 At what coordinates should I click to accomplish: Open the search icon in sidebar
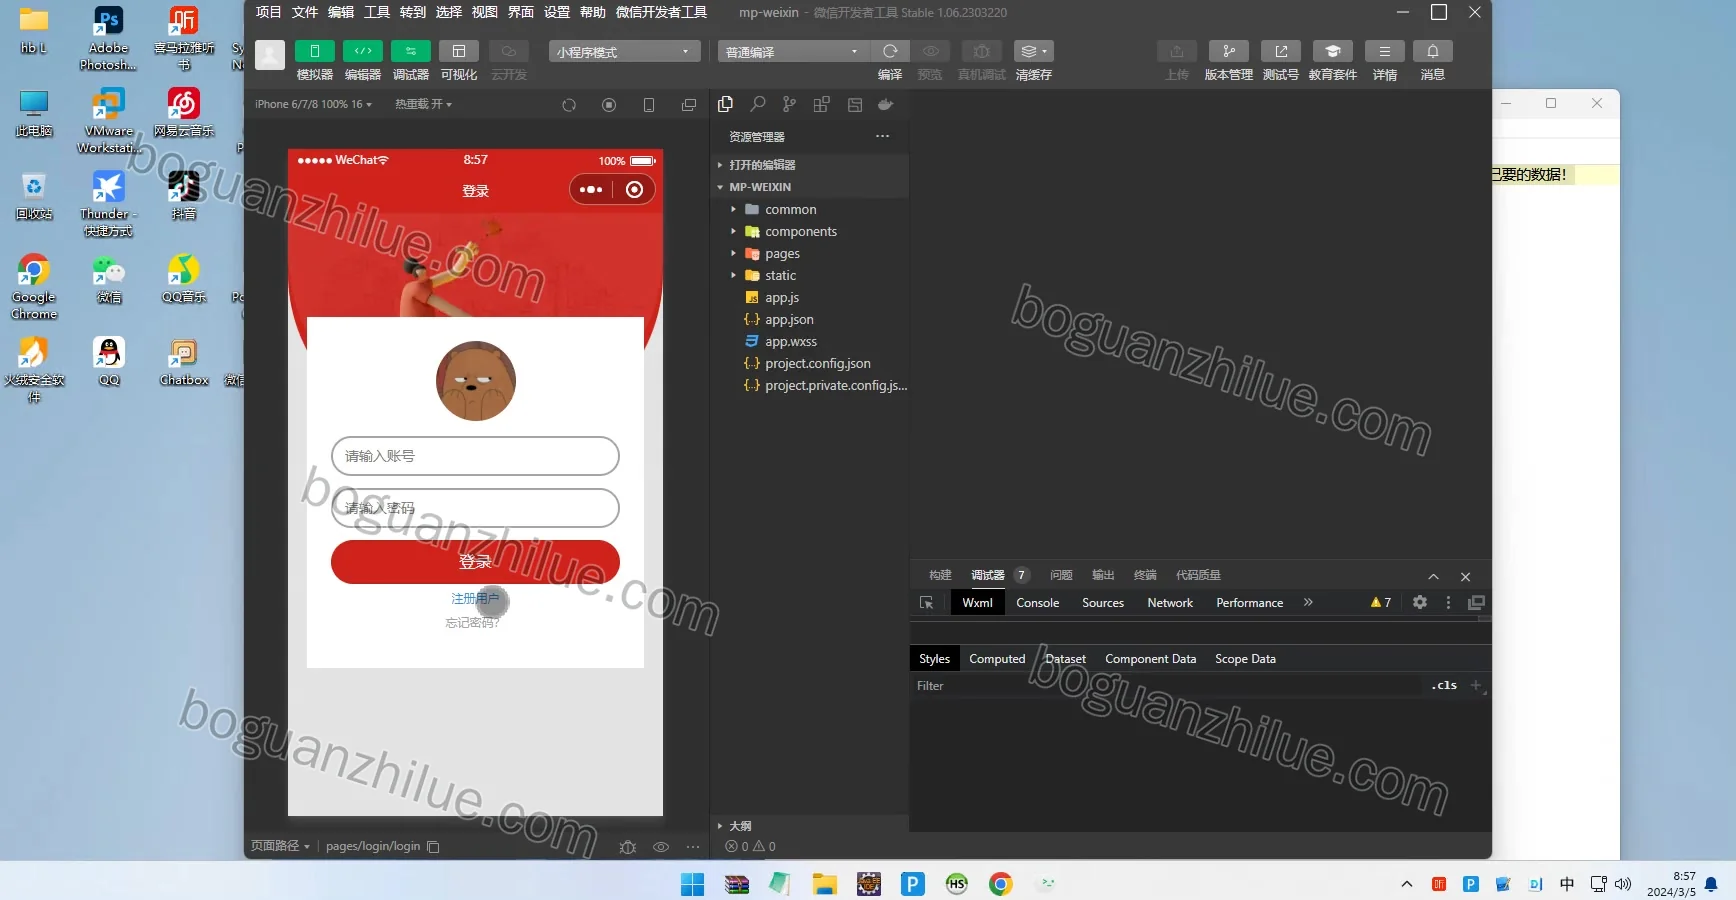(758, 104)
